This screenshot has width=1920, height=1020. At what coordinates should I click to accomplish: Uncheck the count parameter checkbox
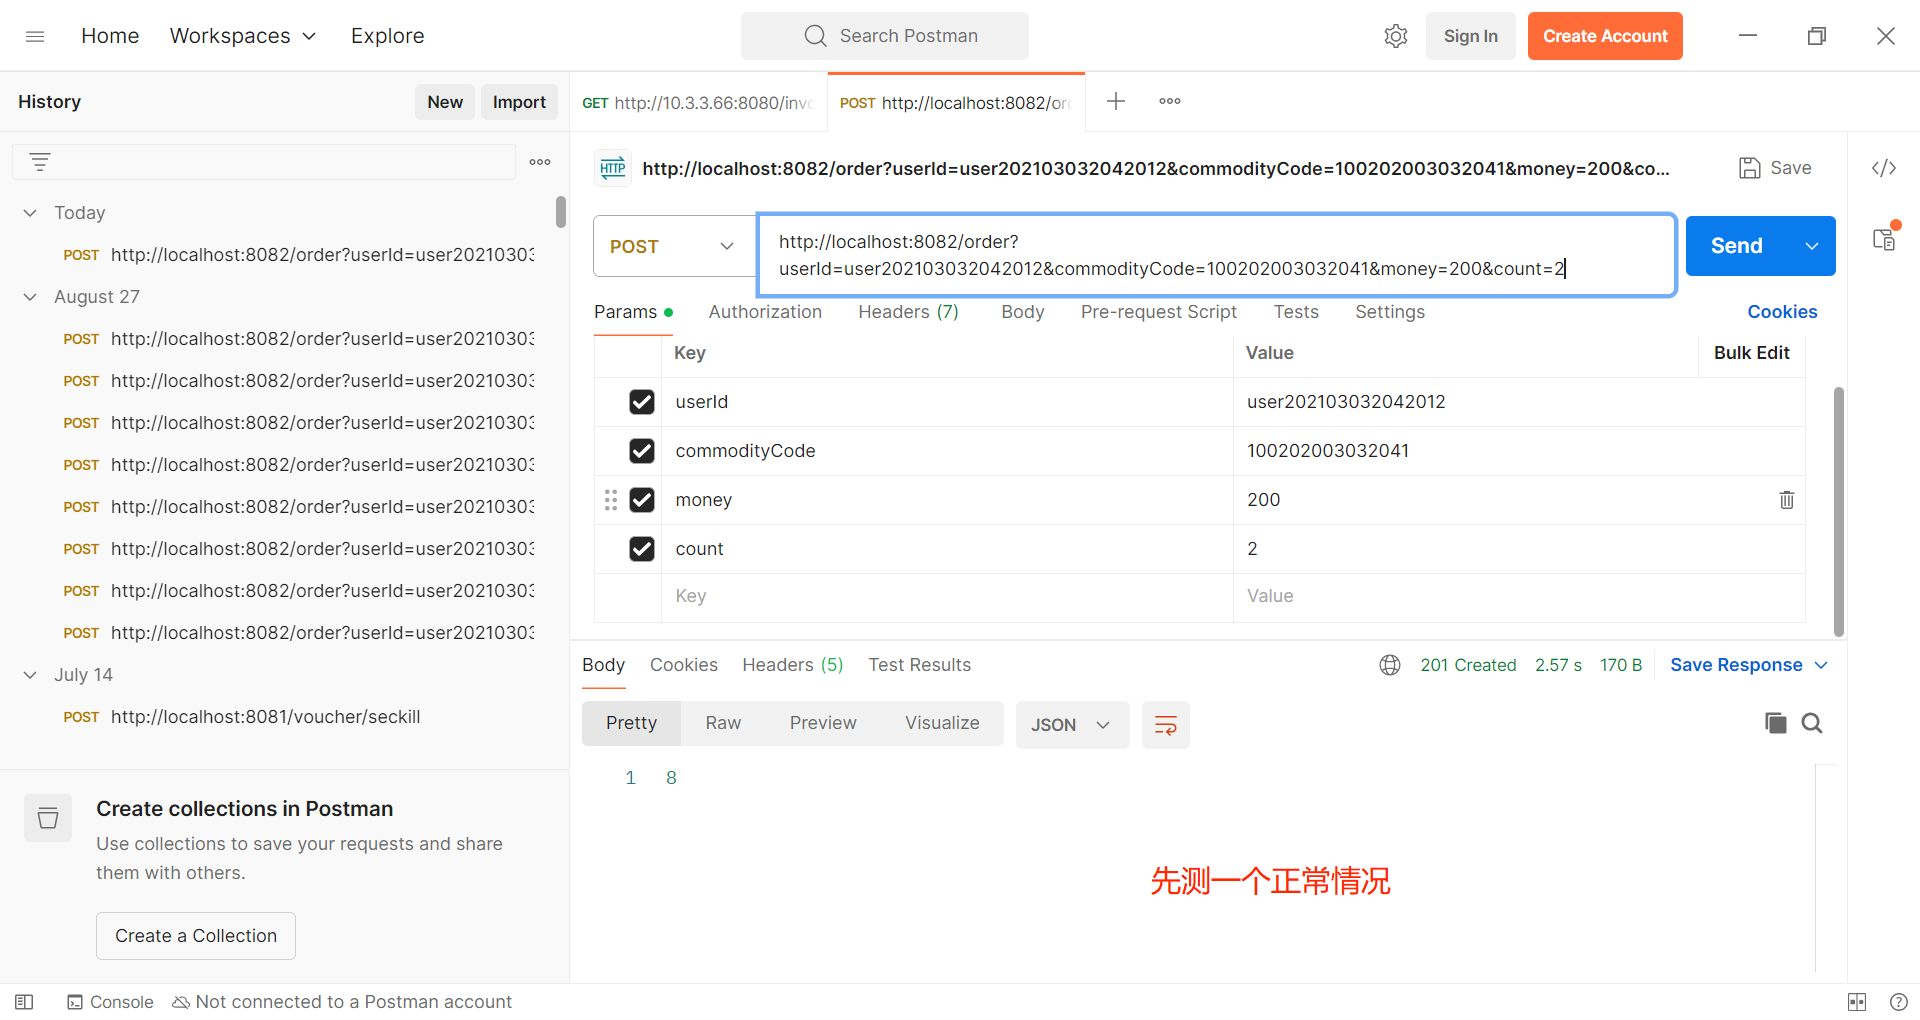point(642,549)
